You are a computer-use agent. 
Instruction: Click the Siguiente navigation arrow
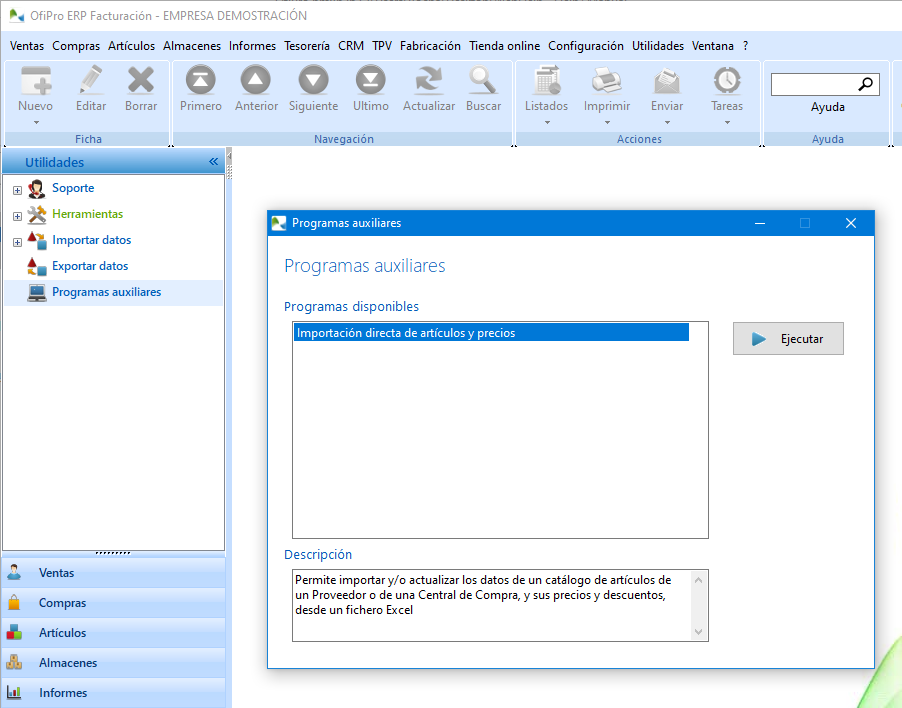tap(313, 81)
